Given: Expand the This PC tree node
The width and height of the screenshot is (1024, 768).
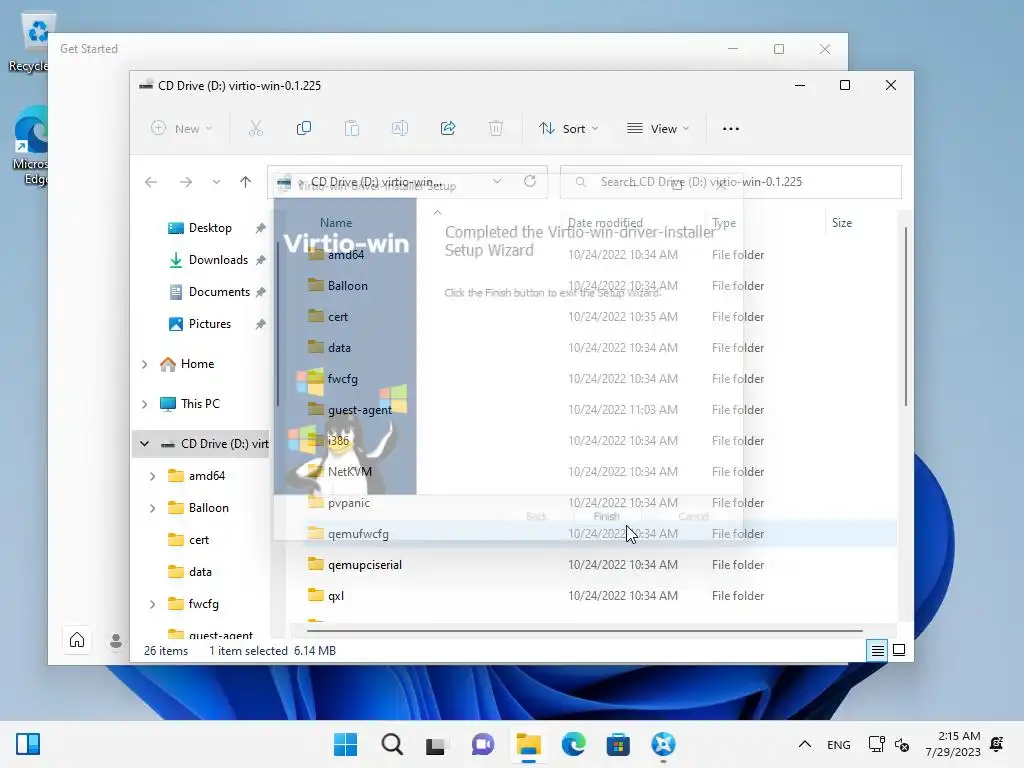Looking at the screenshot, I should click(x=144, y=404).
